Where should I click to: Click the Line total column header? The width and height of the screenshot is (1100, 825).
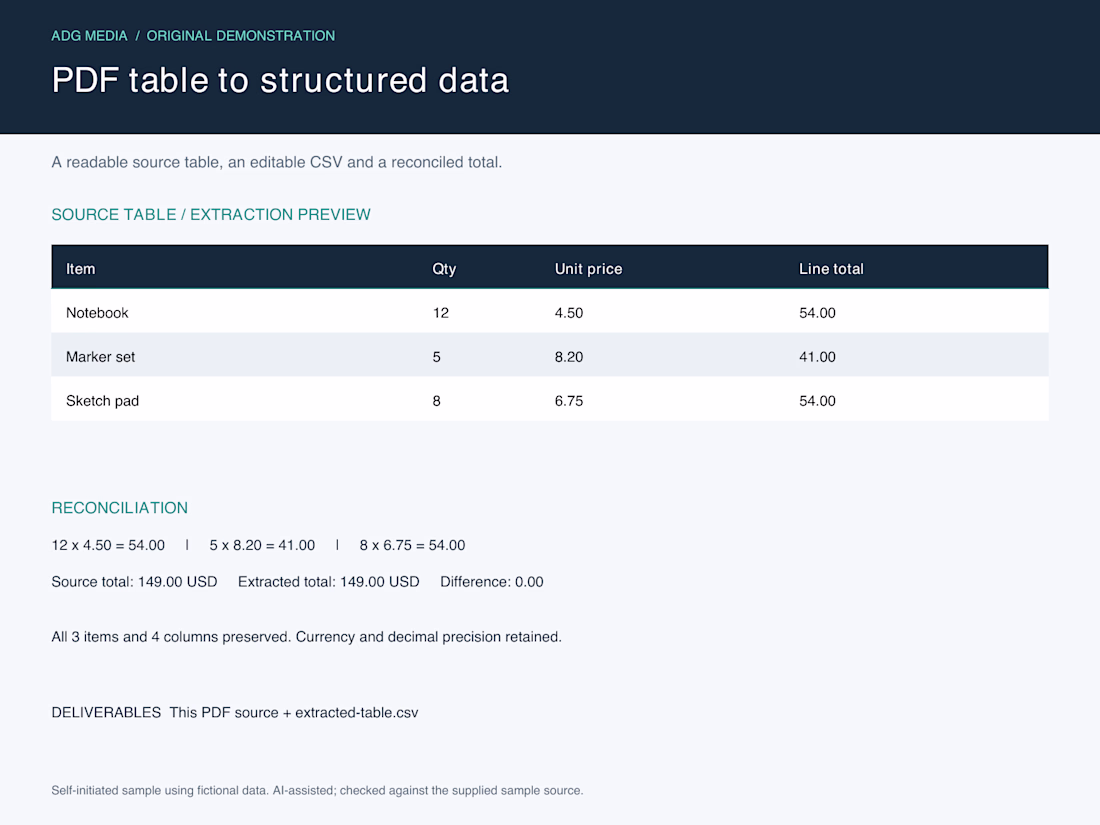coord(831,269)
